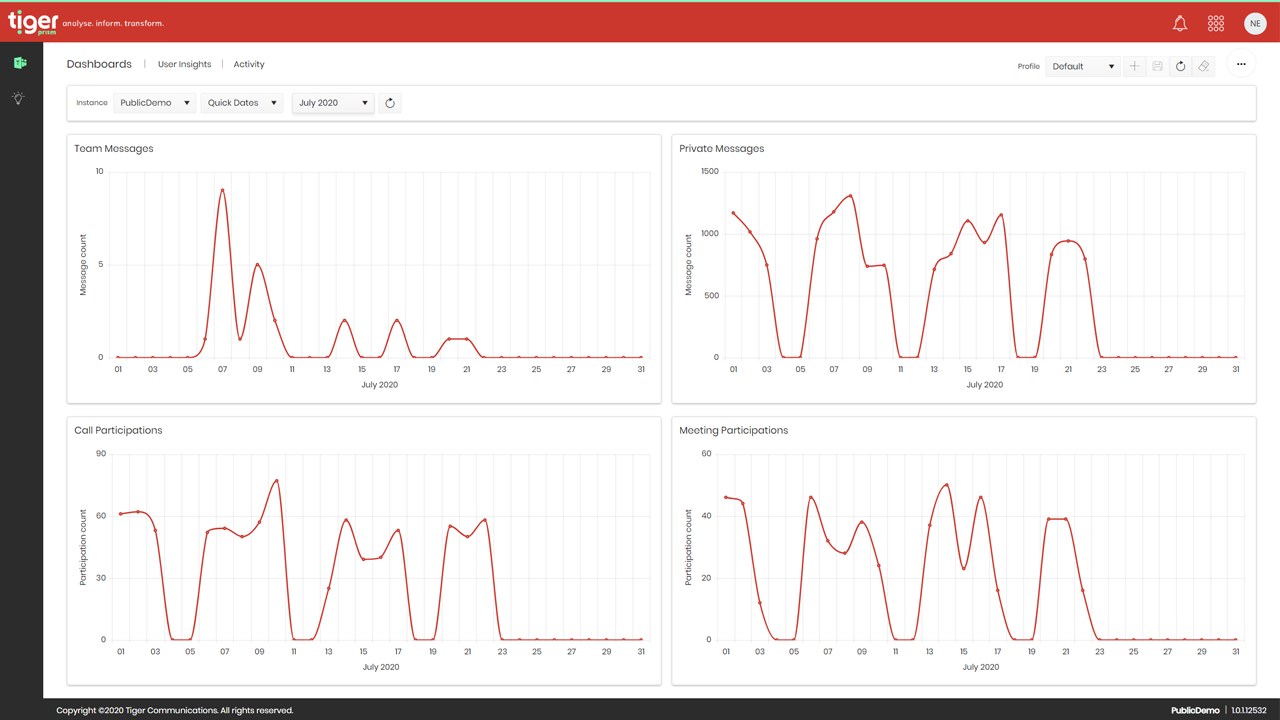Image resolution: width=1280 pixels, height=720 pixels.
Task: Expand the July 2020 date selector
Action: coord(333,103)
